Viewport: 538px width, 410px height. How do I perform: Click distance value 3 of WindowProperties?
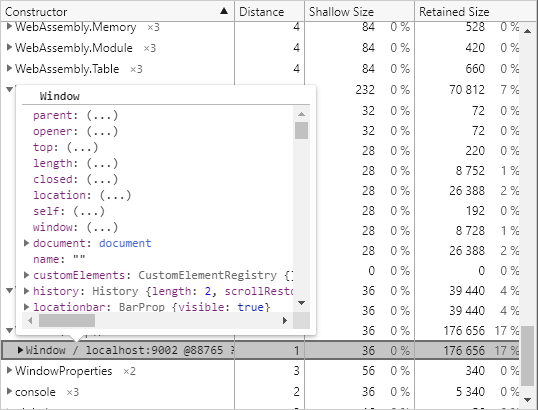(x=297, y=371)
